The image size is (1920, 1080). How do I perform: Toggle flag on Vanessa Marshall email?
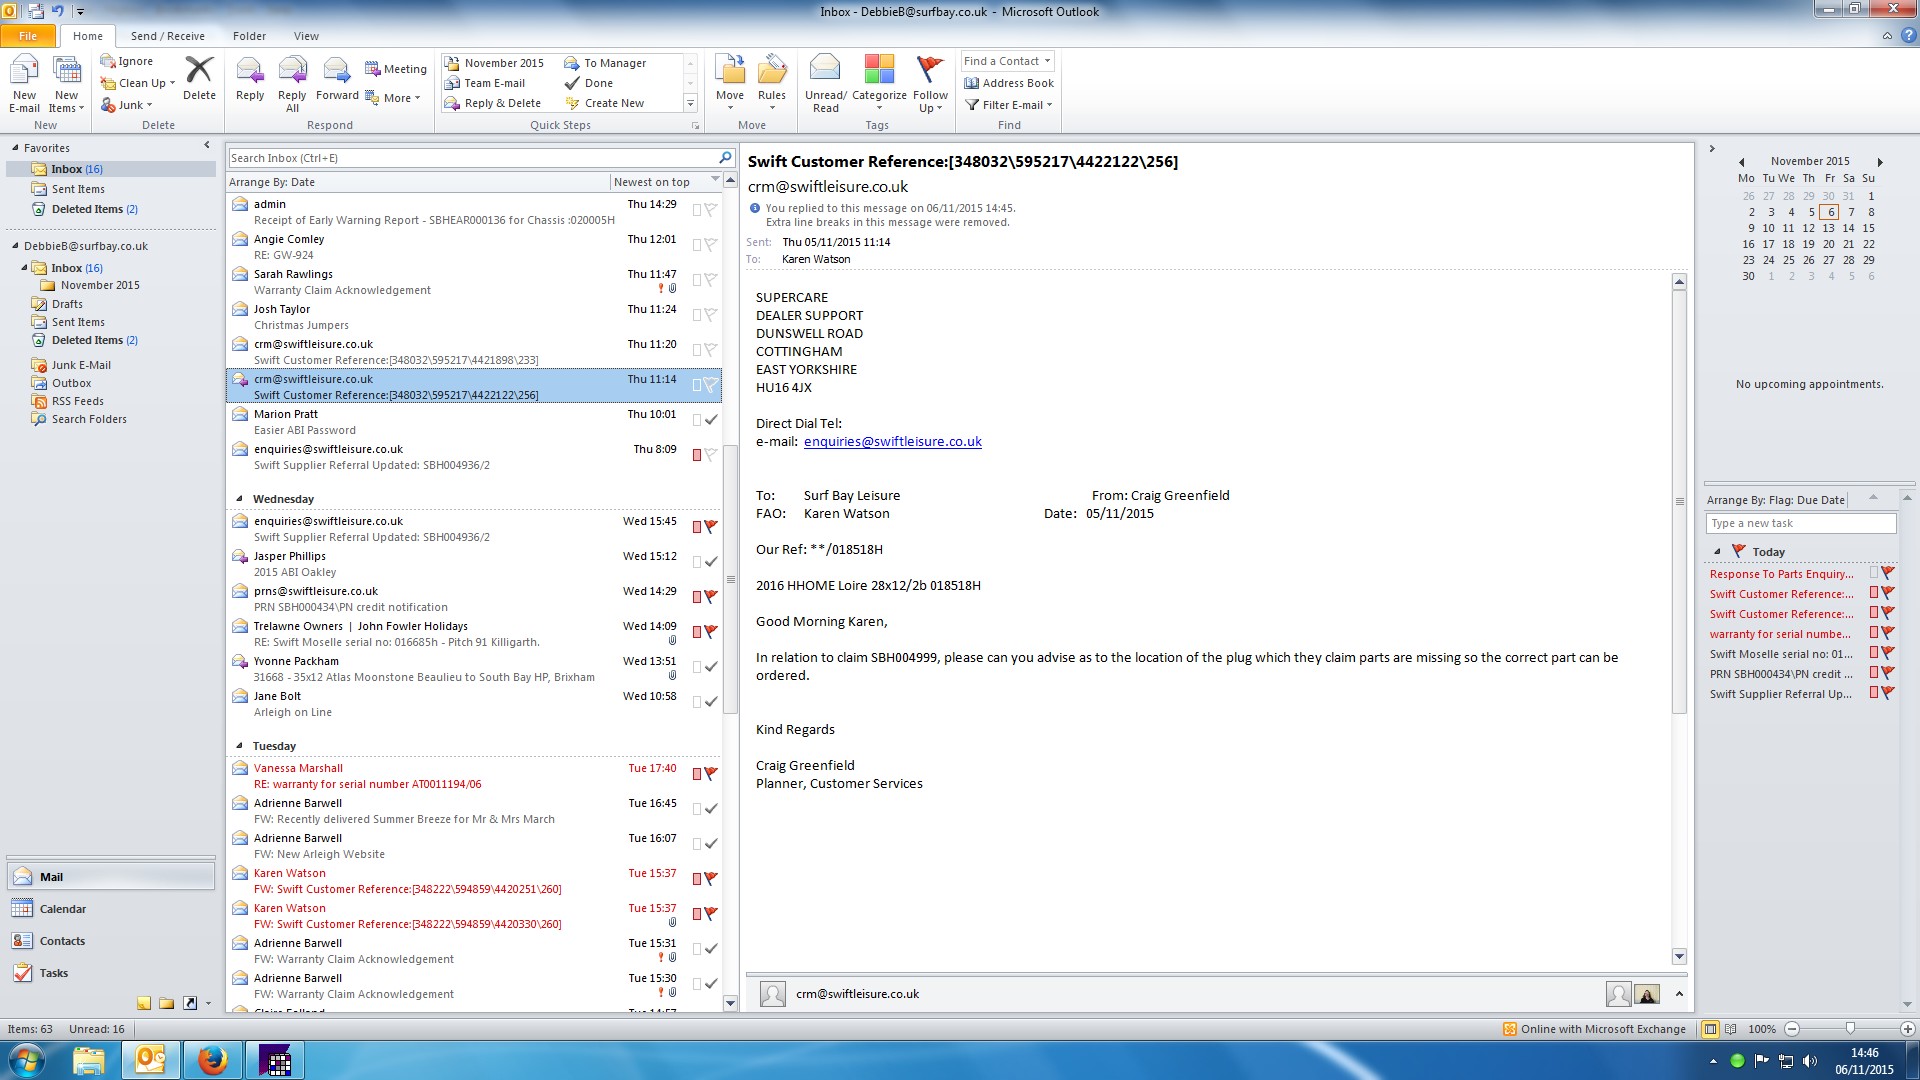(710, 774)
